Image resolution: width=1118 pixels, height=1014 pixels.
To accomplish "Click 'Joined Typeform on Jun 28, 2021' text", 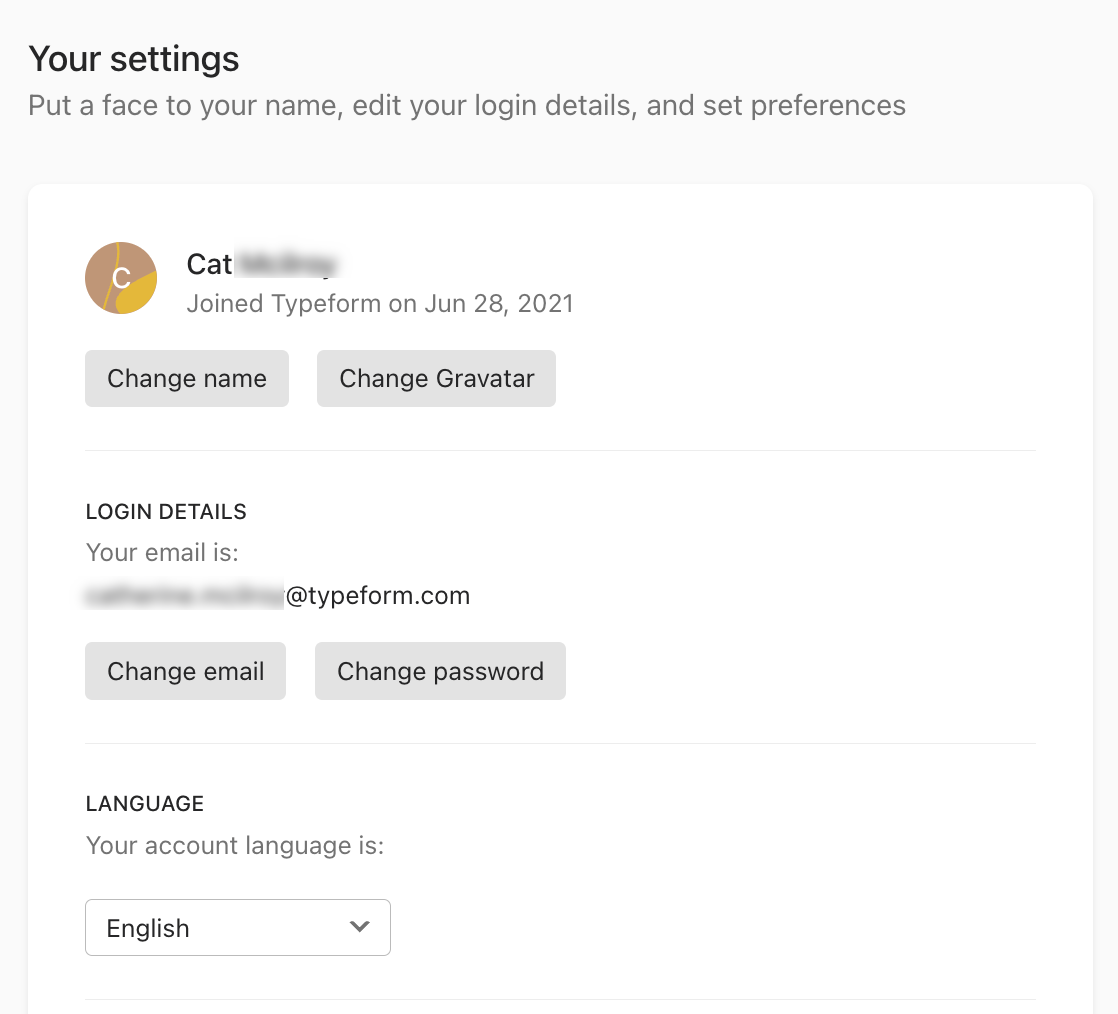I will [380, 303].
